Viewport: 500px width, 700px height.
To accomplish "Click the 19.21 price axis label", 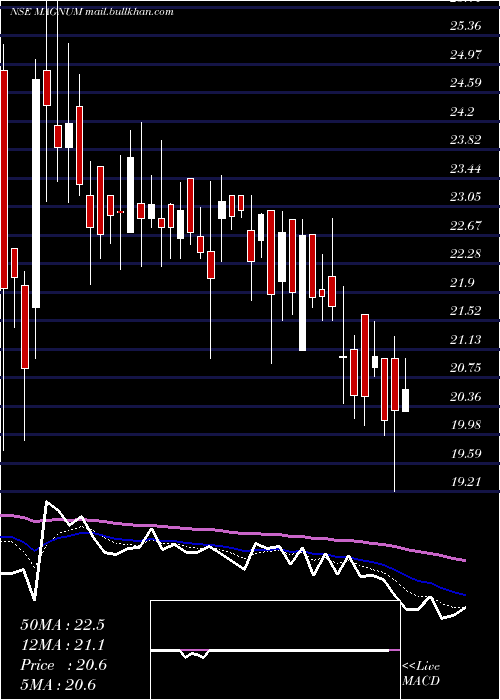I will point(466,482).
